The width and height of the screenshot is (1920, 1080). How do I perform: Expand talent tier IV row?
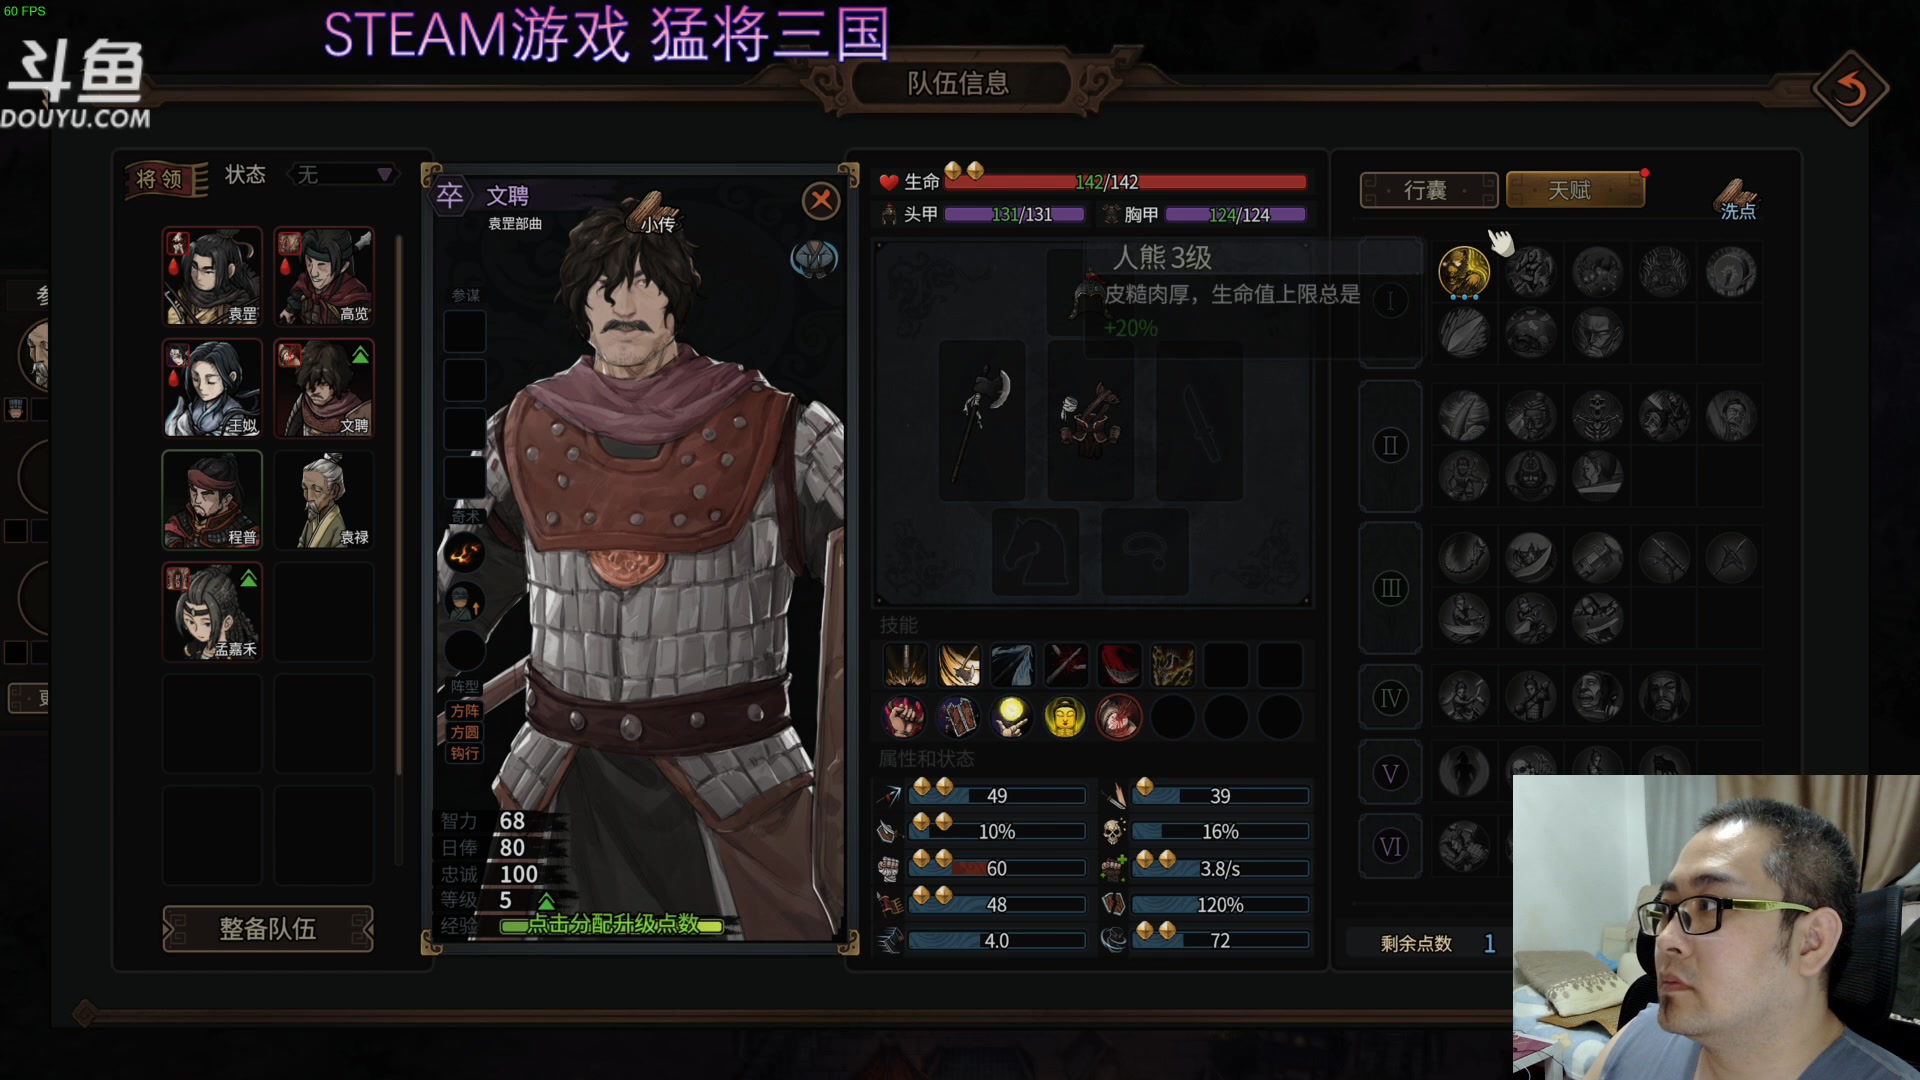[1390, 697]
